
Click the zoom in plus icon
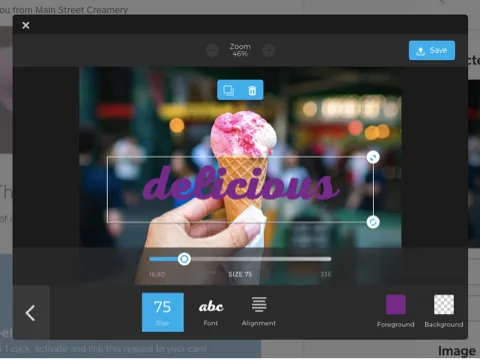pyautogui.click(x=269, y=50)
